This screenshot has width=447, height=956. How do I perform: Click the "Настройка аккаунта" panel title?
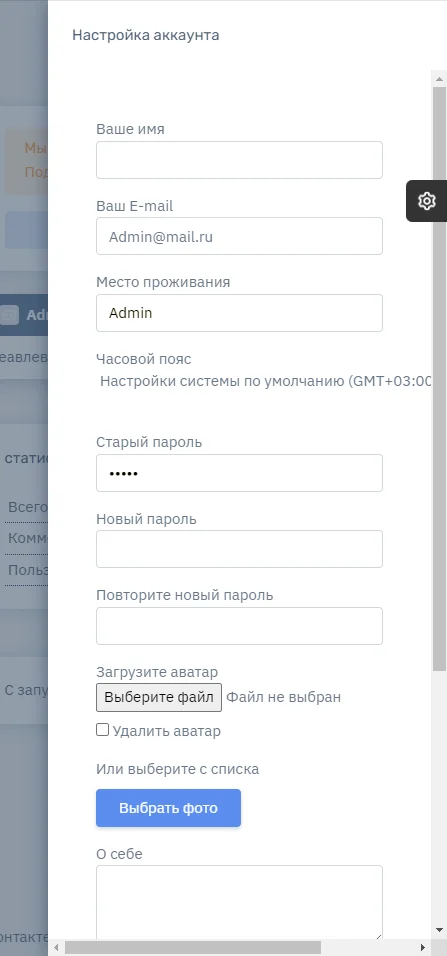tap(146, 35)
